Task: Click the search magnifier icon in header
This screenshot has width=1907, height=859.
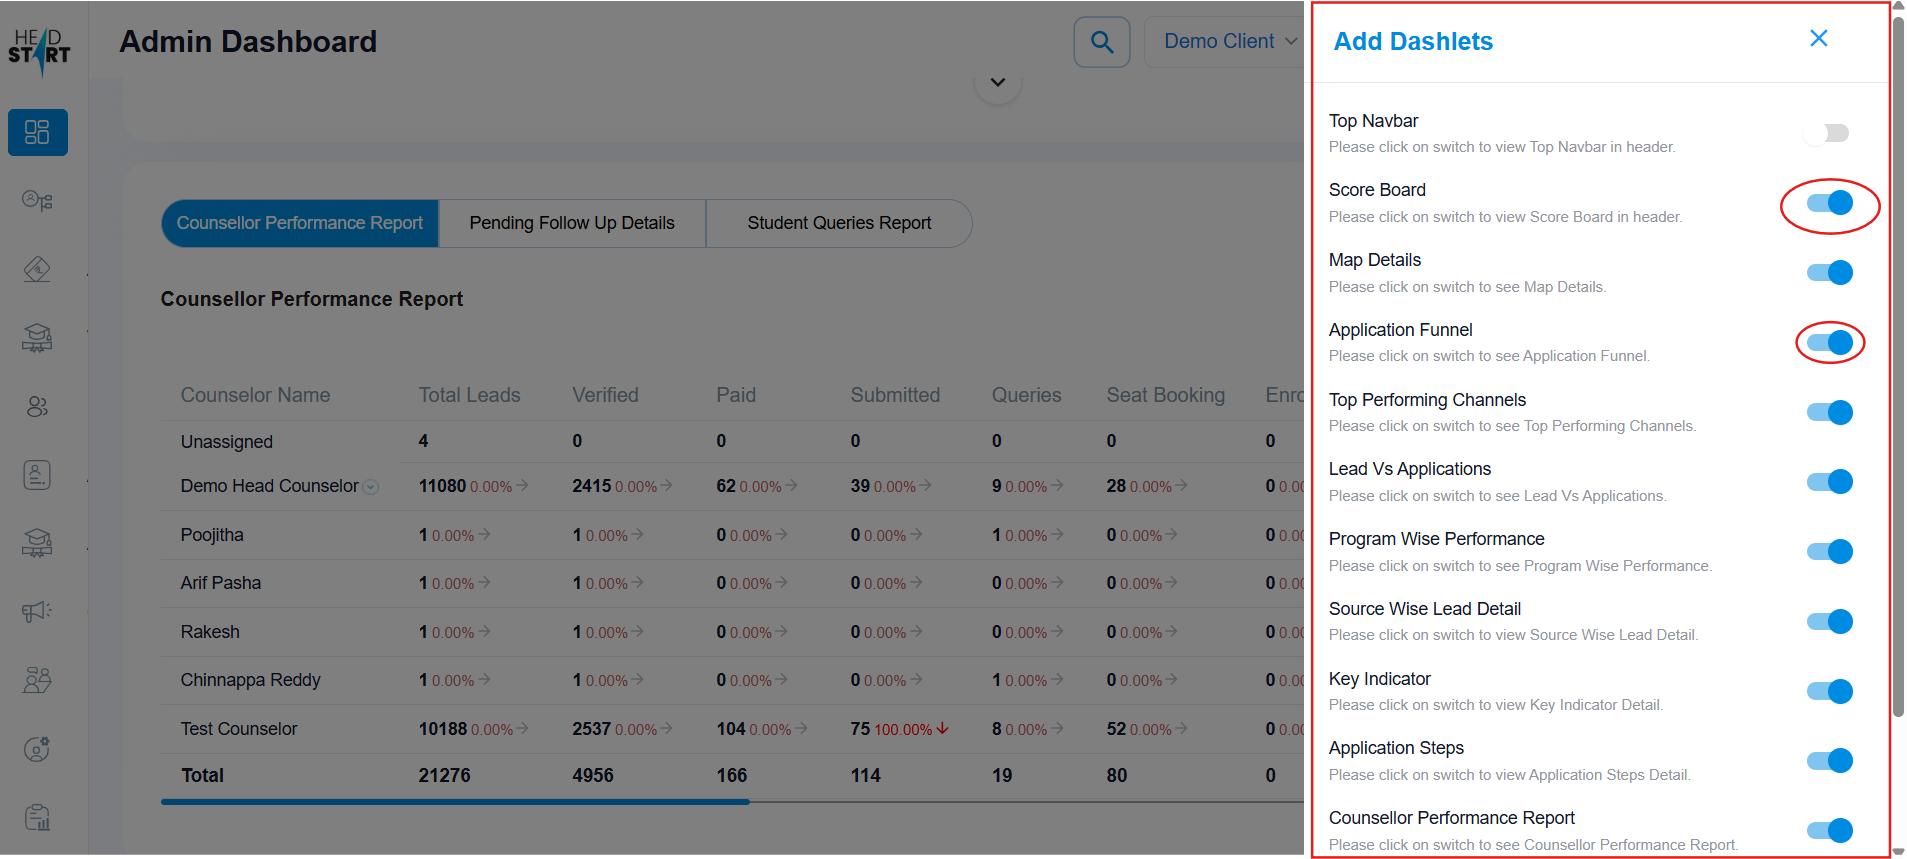Action: click(1101, 42)
